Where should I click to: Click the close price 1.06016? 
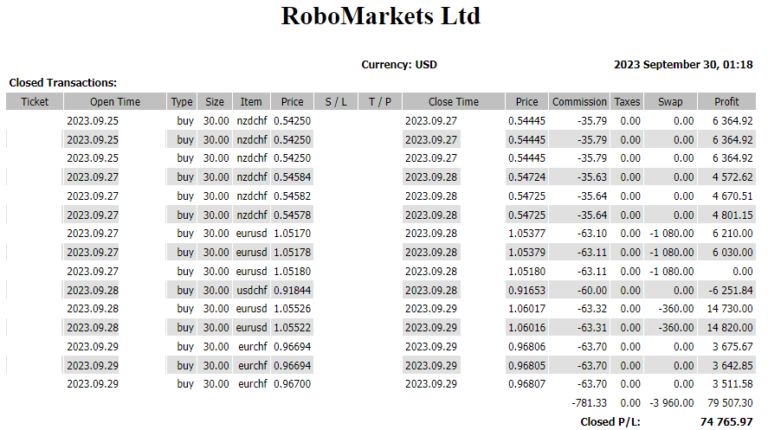tap(527, 328)
